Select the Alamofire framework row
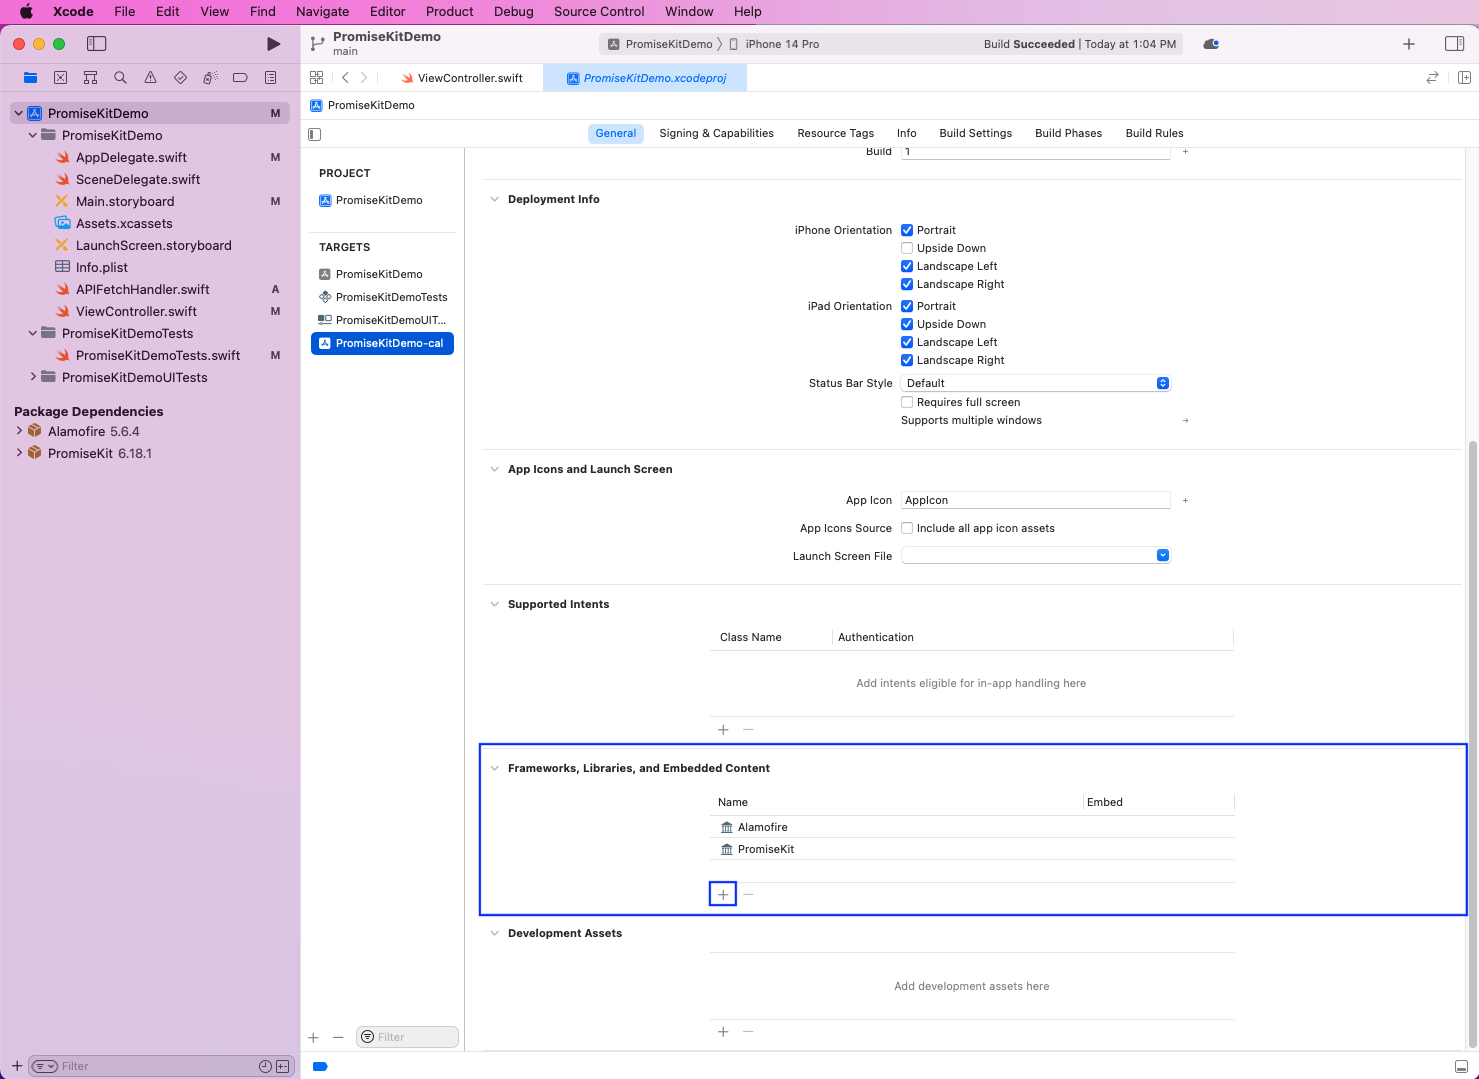This screenshot has width=1479, height=1079. tap(972, 827)
